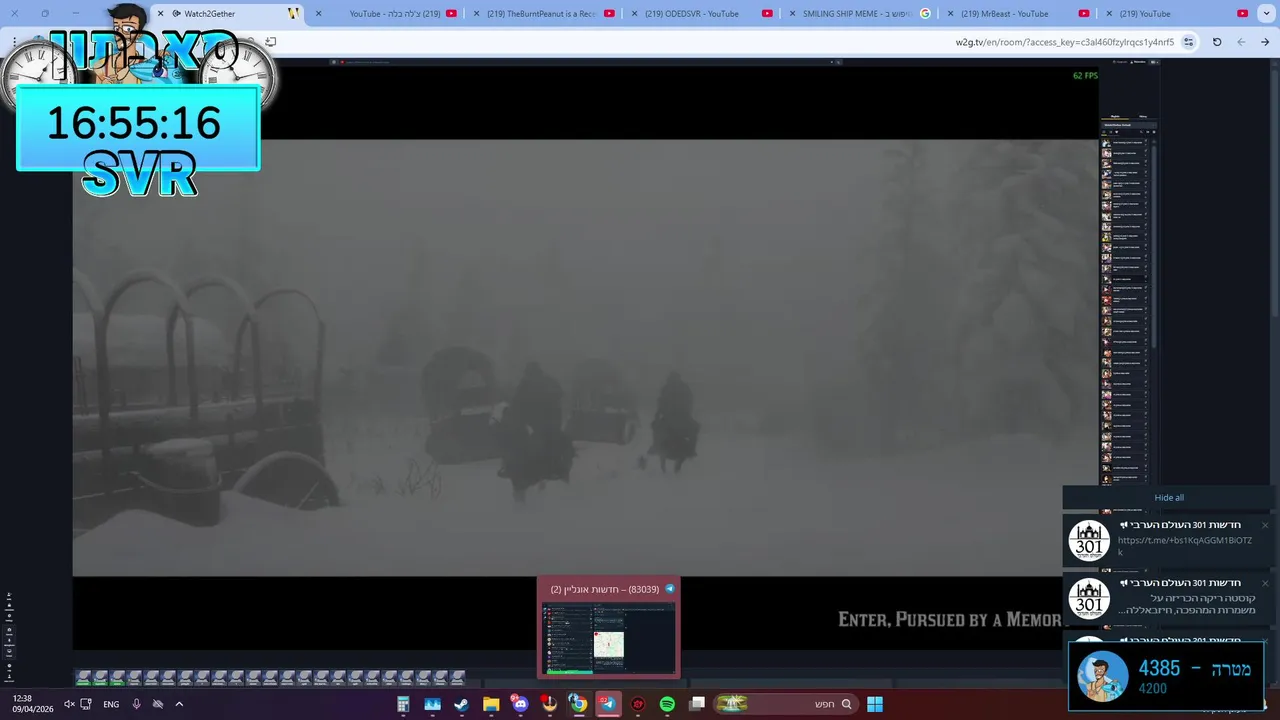Viewport: 1280px width, 720px height.
Task: Click the microphone tray icon
Action: [136, 704]
